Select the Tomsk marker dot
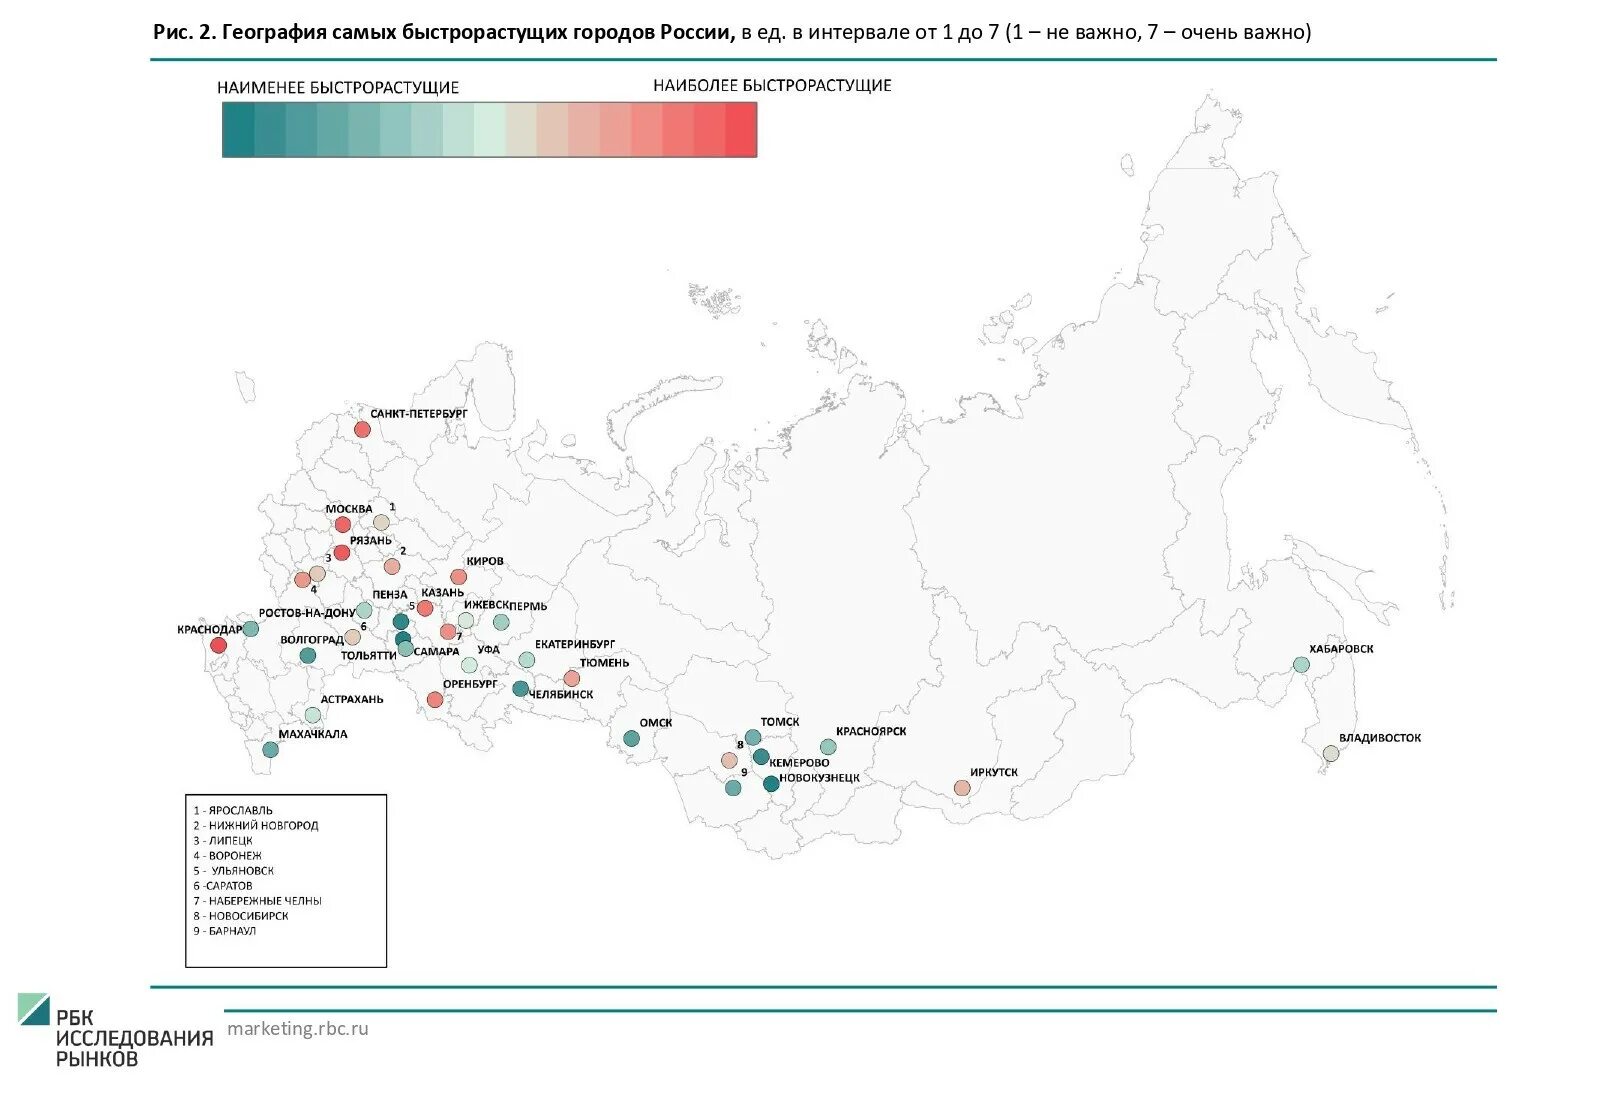 pyautogui.click(x=753, y=738)
